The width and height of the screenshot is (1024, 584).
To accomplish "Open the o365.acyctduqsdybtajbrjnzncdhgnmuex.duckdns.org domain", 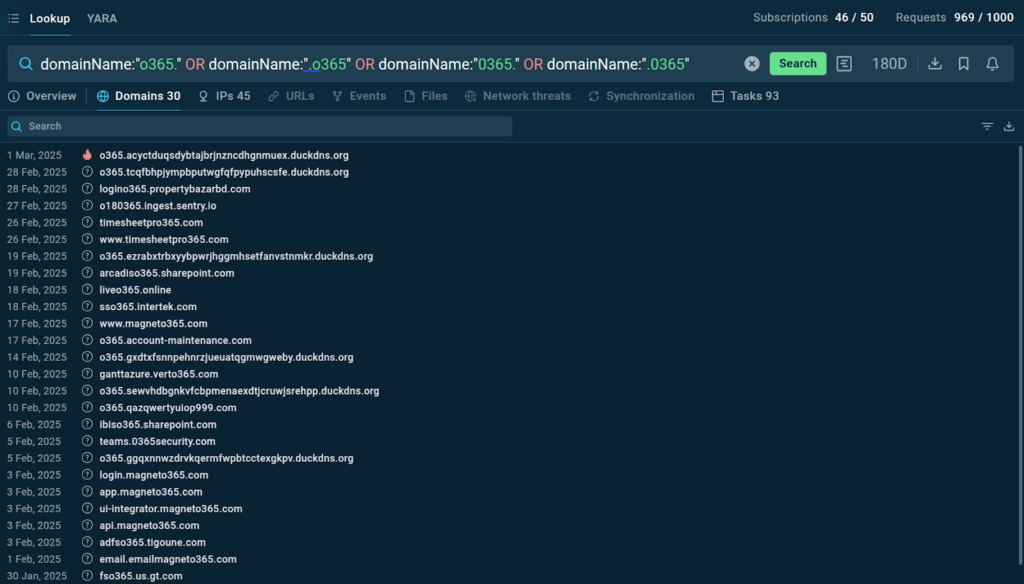I will click(x=223, y=156).
